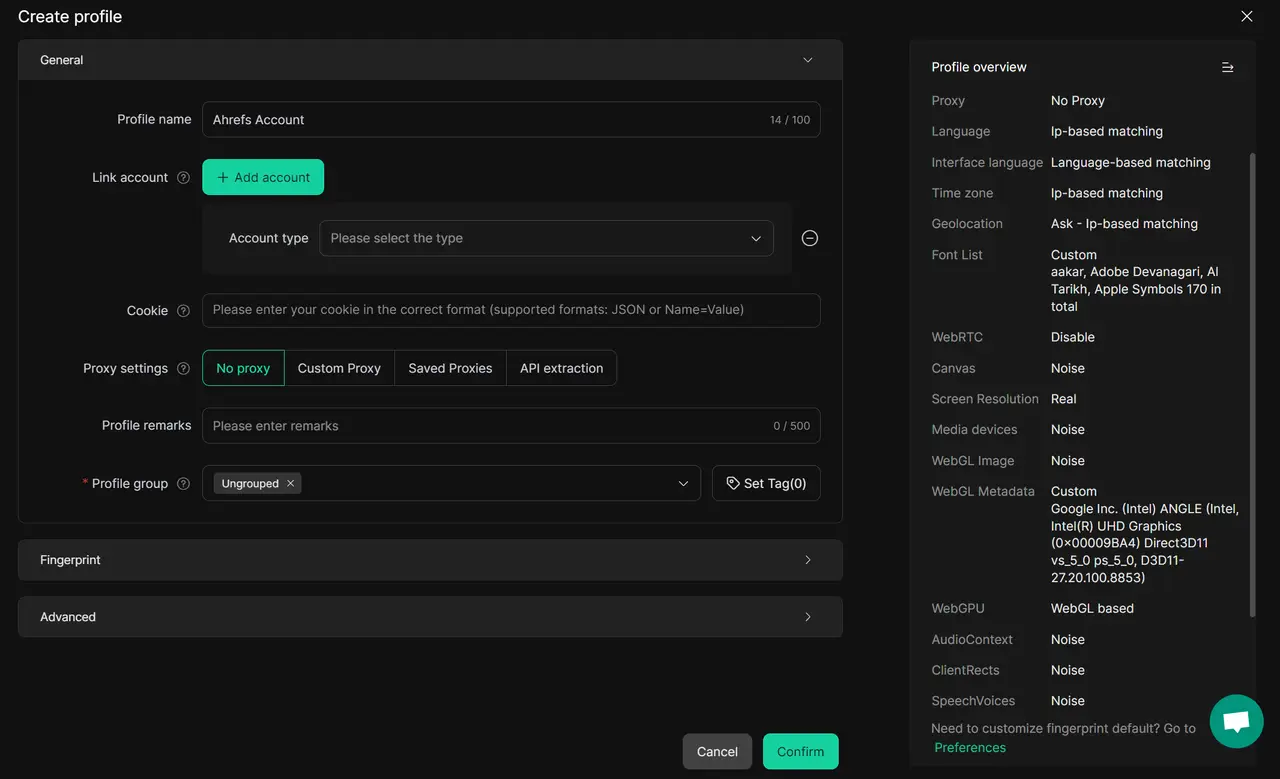Choose the Saved Proxies option

pyautogui.click(x=450, y=368)
